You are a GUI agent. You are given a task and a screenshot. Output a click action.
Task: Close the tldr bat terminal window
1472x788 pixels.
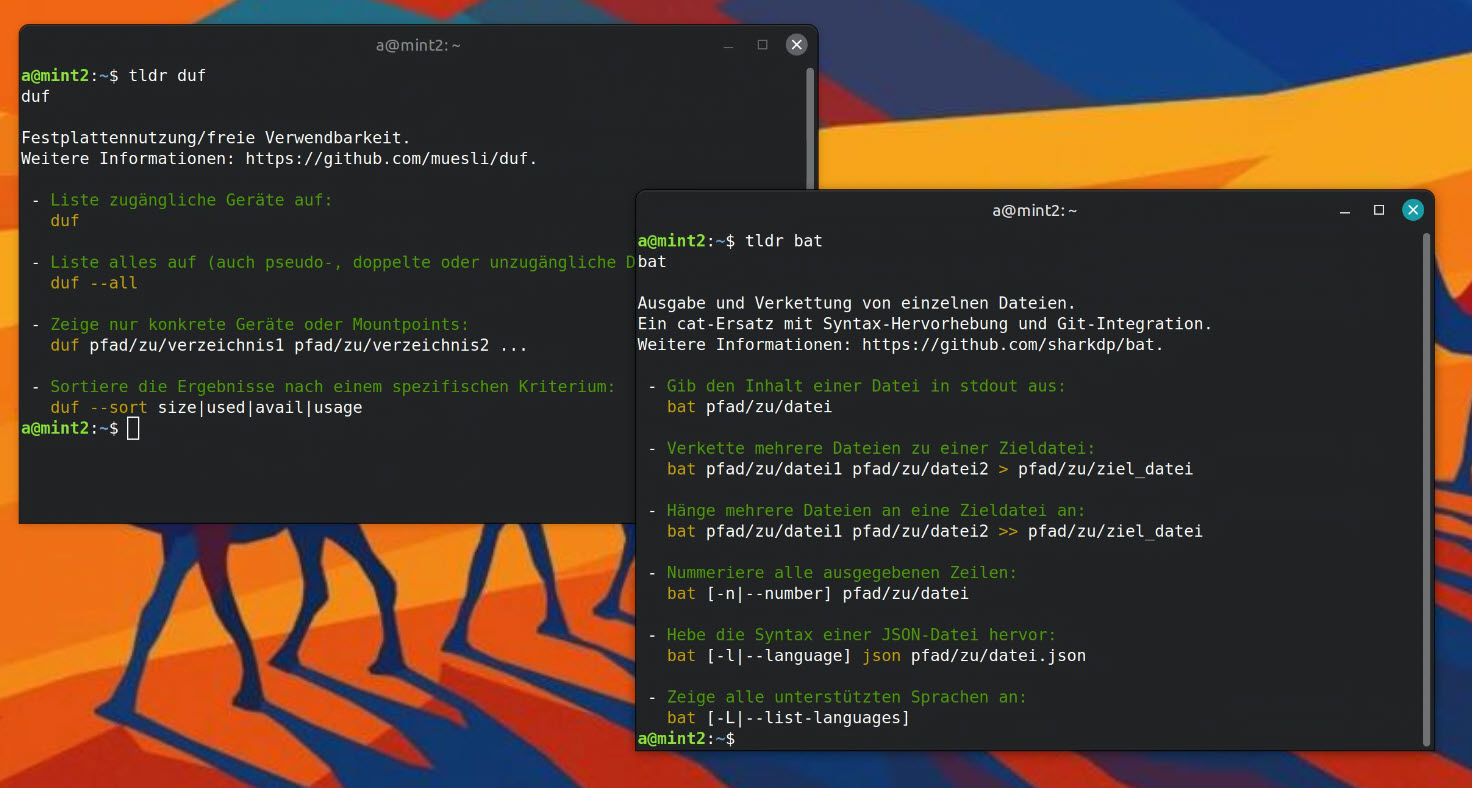[x=1412, y=210]
